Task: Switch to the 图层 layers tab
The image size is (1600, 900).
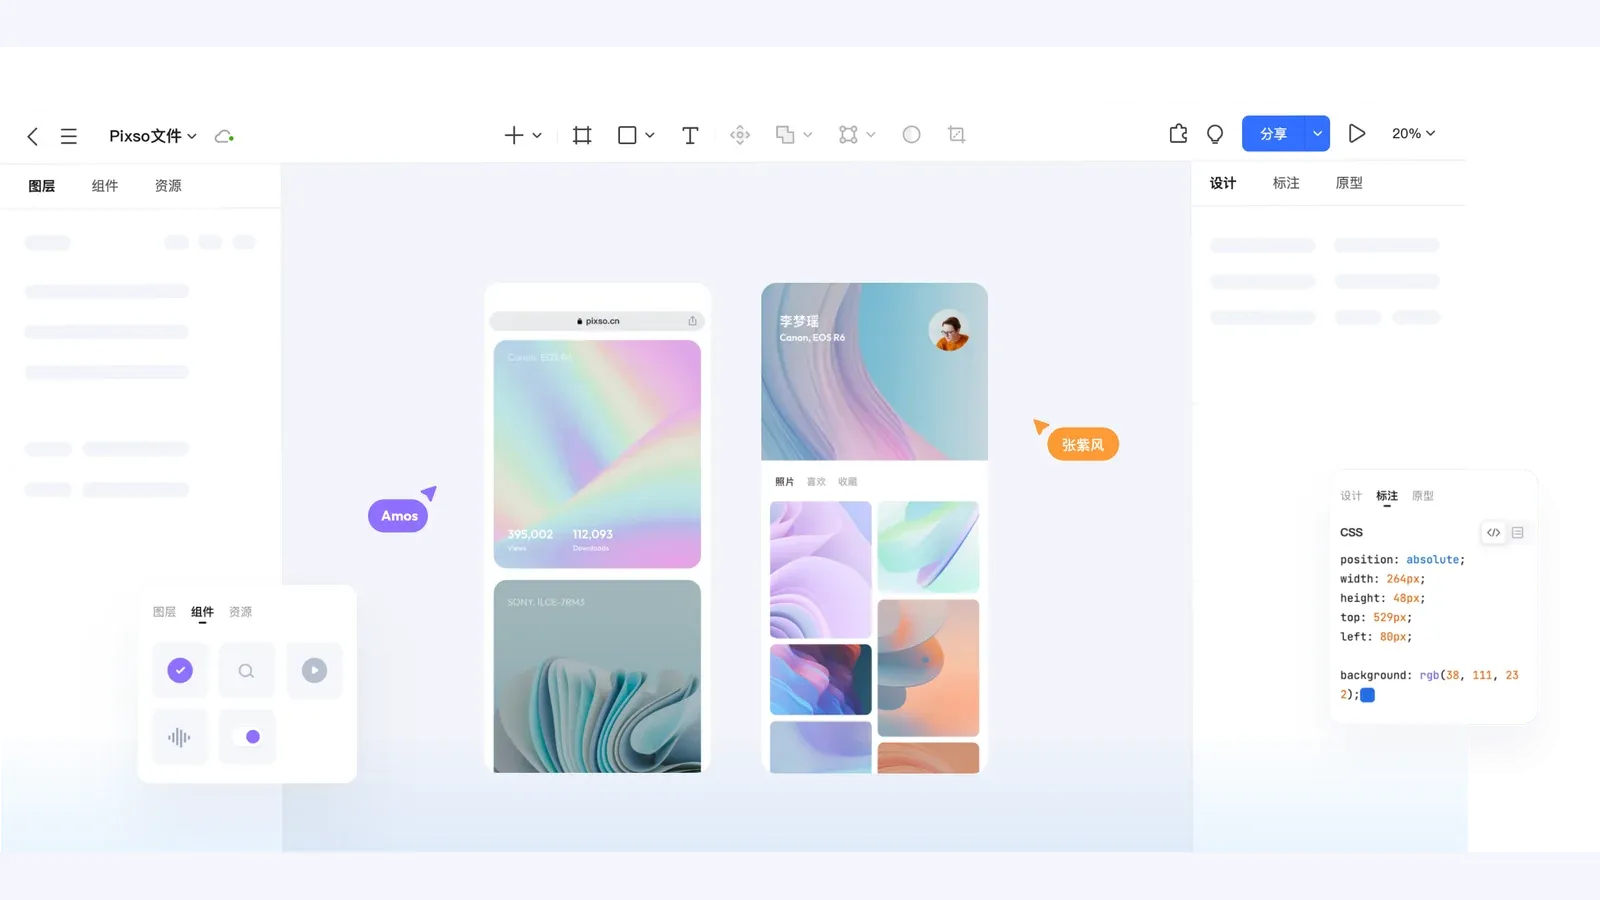Action: click(x=42, y=186)
